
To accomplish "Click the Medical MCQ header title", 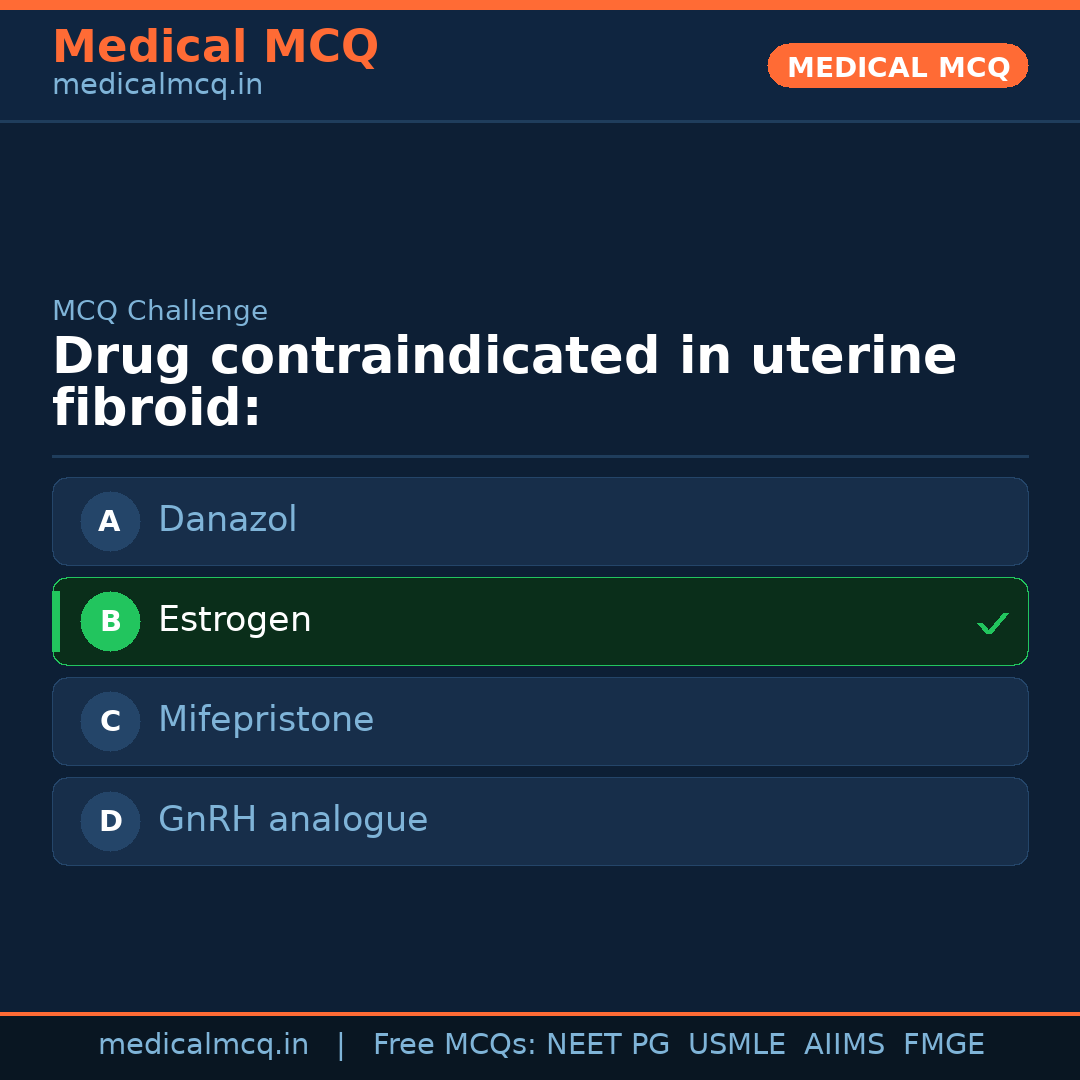I will tap(215, 47).
